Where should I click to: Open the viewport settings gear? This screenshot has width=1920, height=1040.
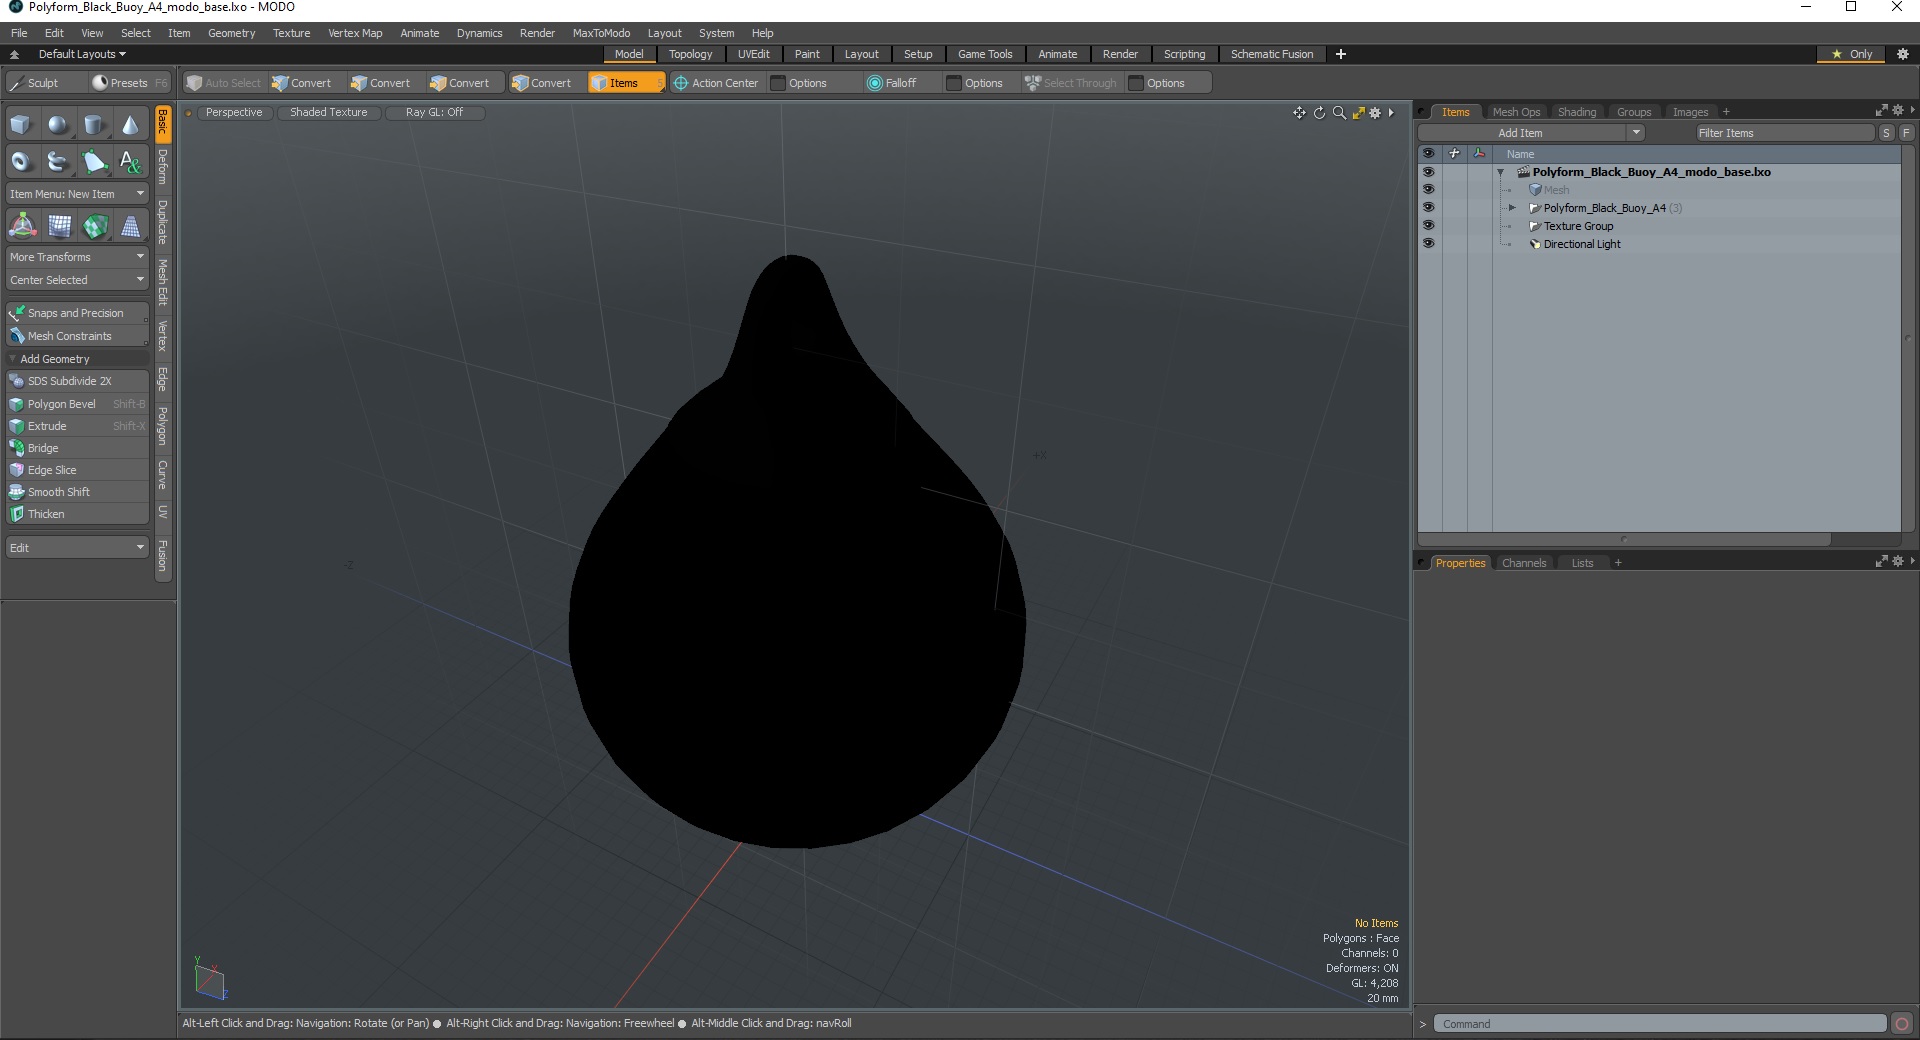coord(1375,113)
